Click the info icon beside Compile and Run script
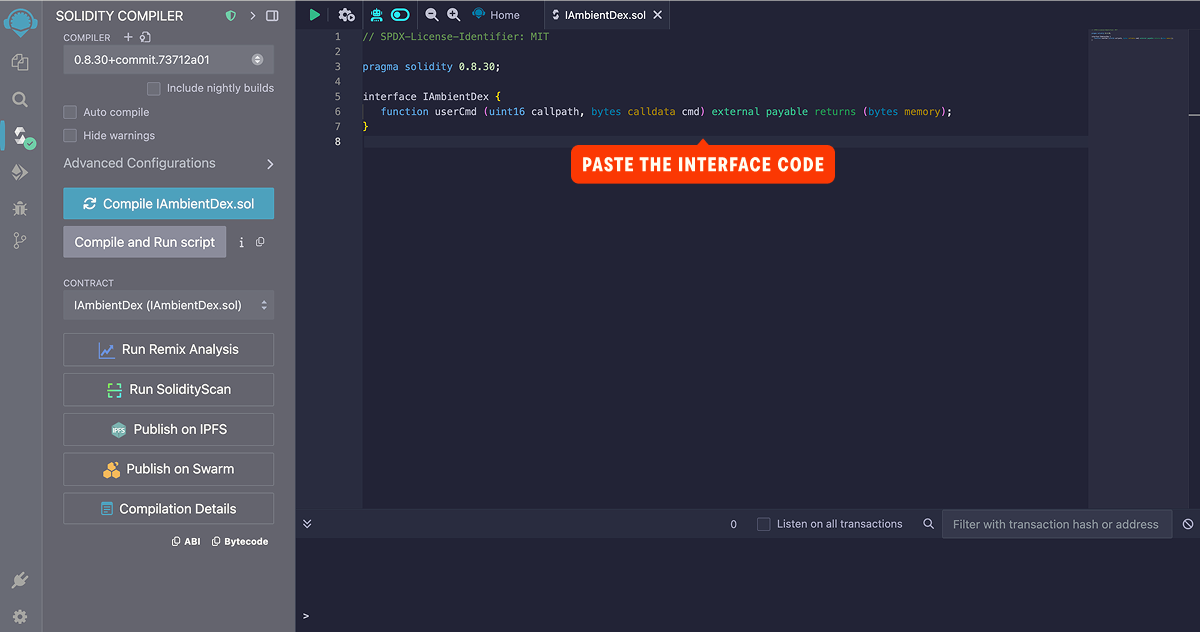 pyautogui.click(x=241, y=242)
